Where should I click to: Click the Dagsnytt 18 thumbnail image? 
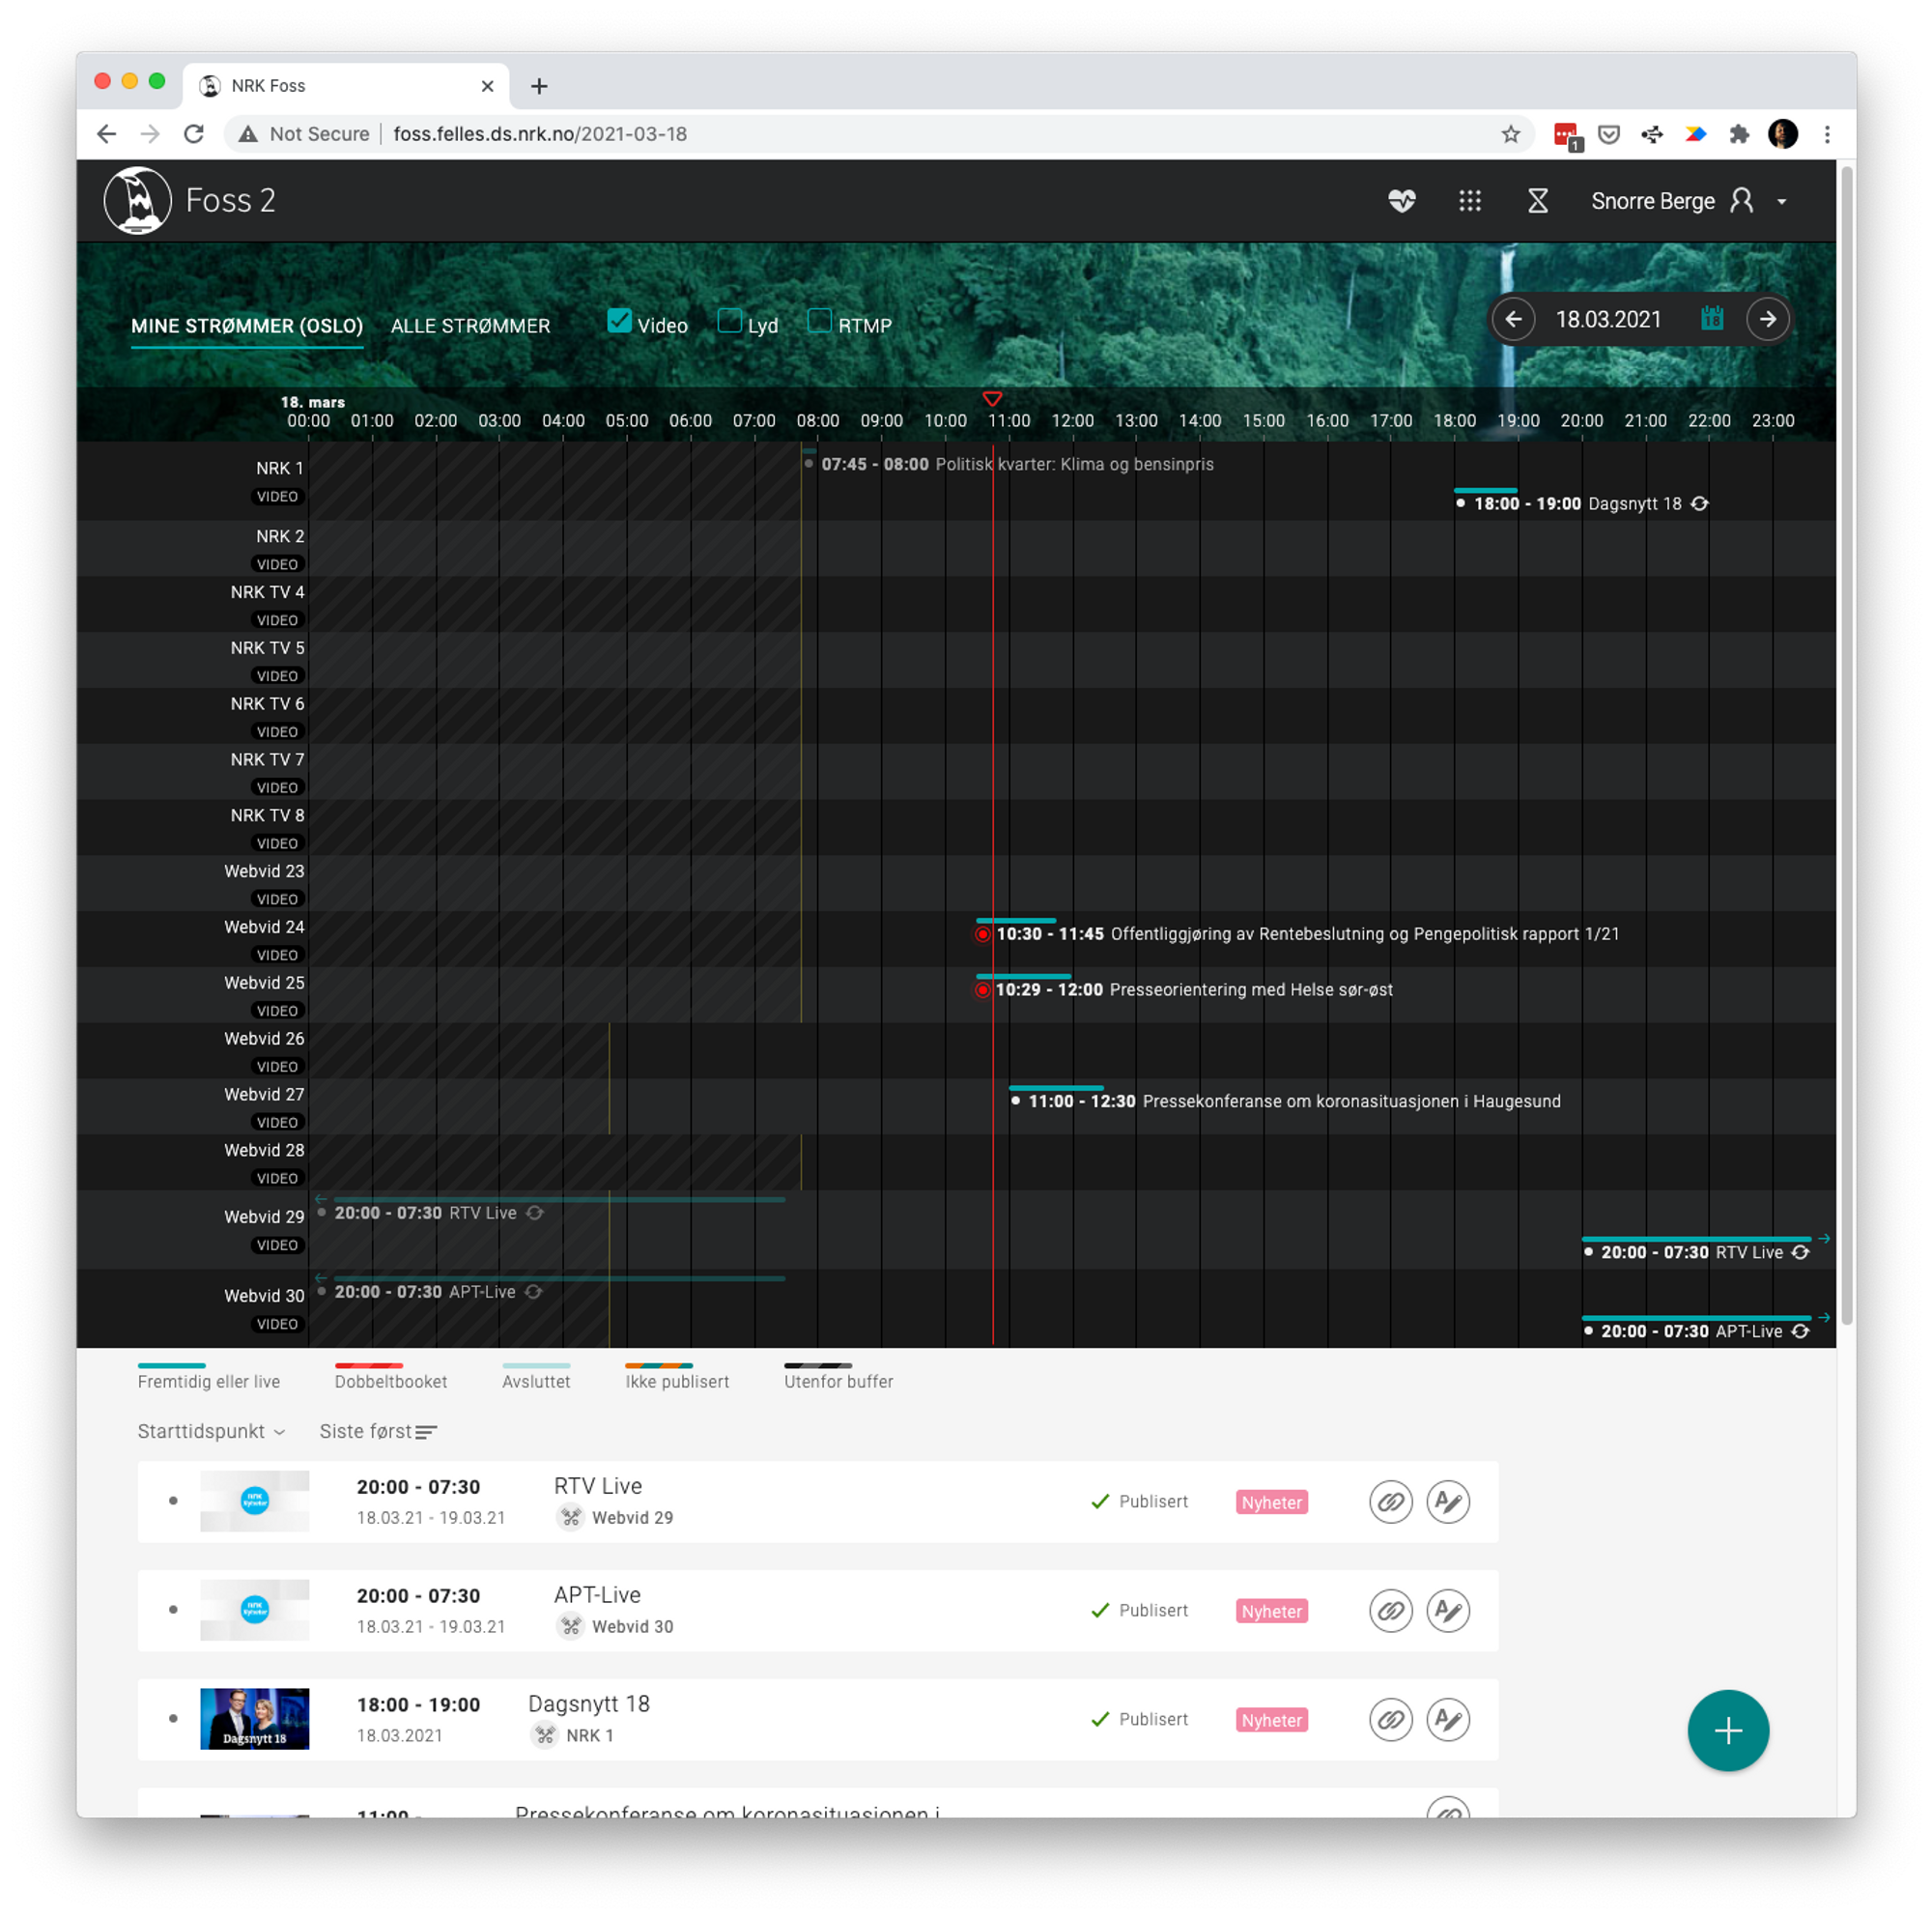[x=254, y=1718]
